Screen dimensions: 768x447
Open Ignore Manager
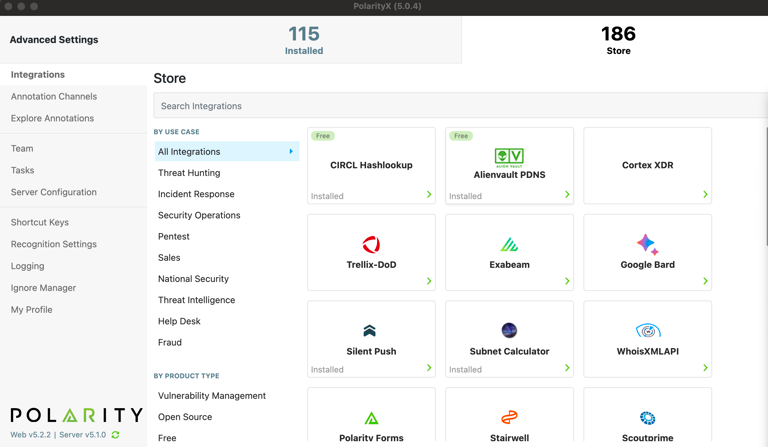pyautogui.click(x=43, y=288)
